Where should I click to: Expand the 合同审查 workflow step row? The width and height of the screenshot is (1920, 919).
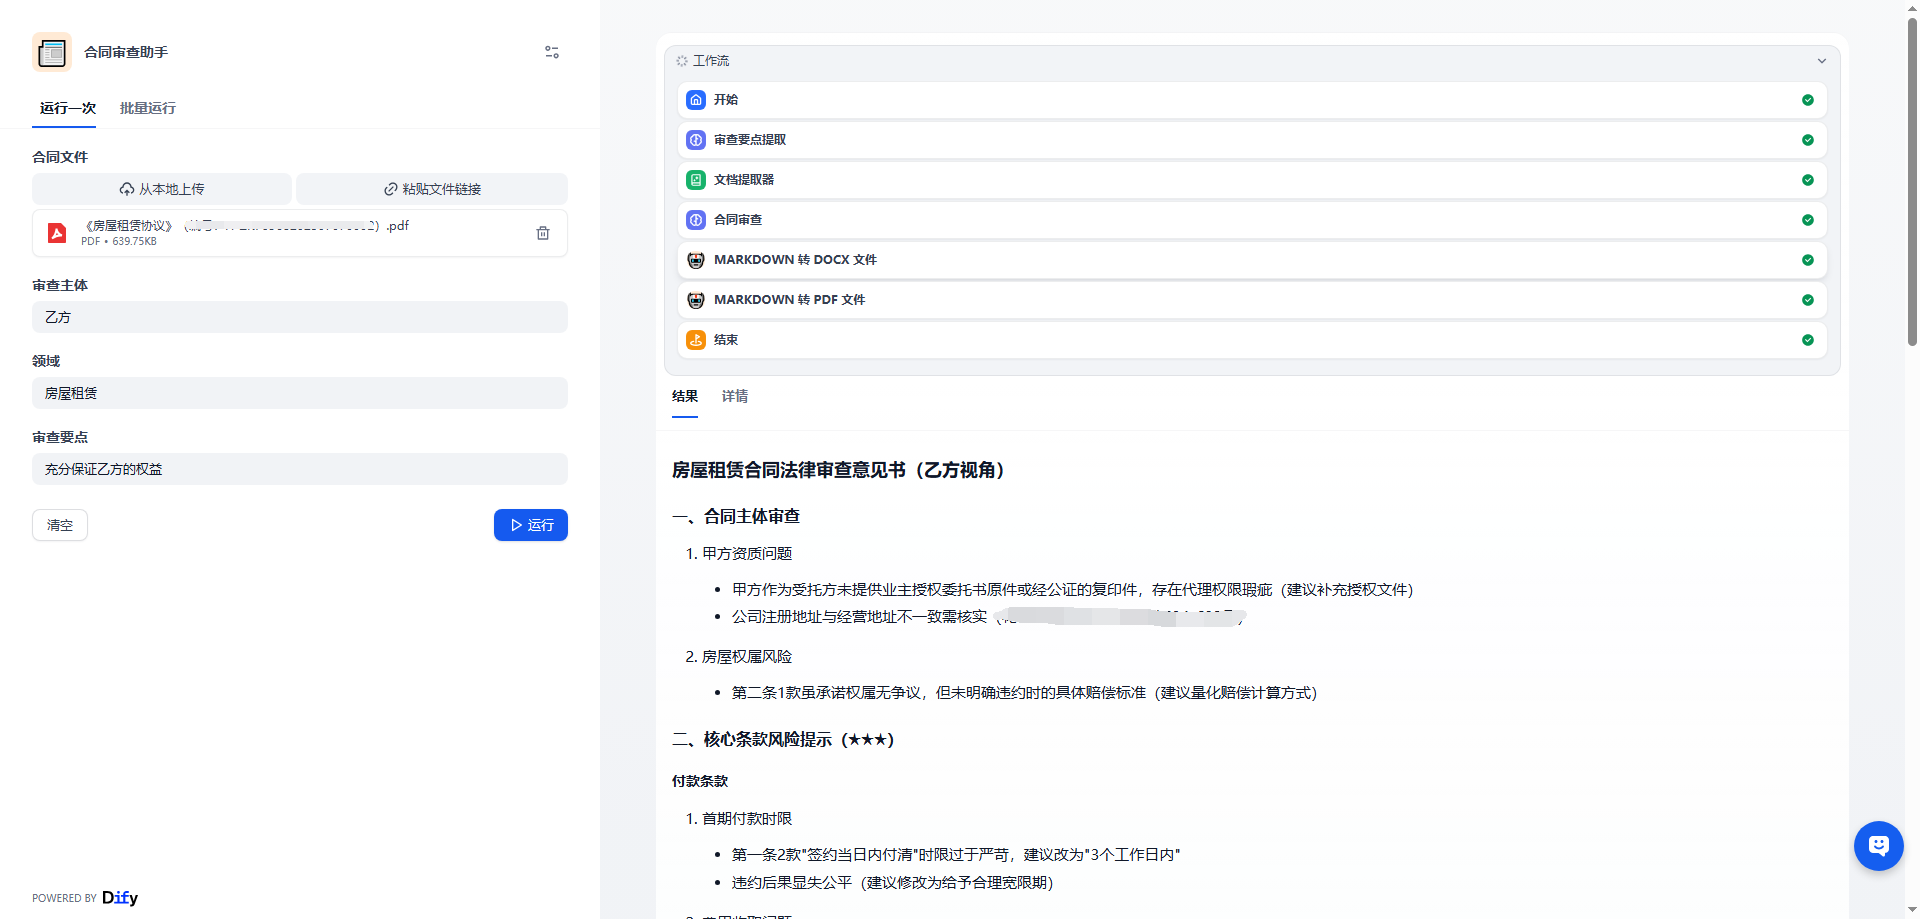pos(1252,220)
